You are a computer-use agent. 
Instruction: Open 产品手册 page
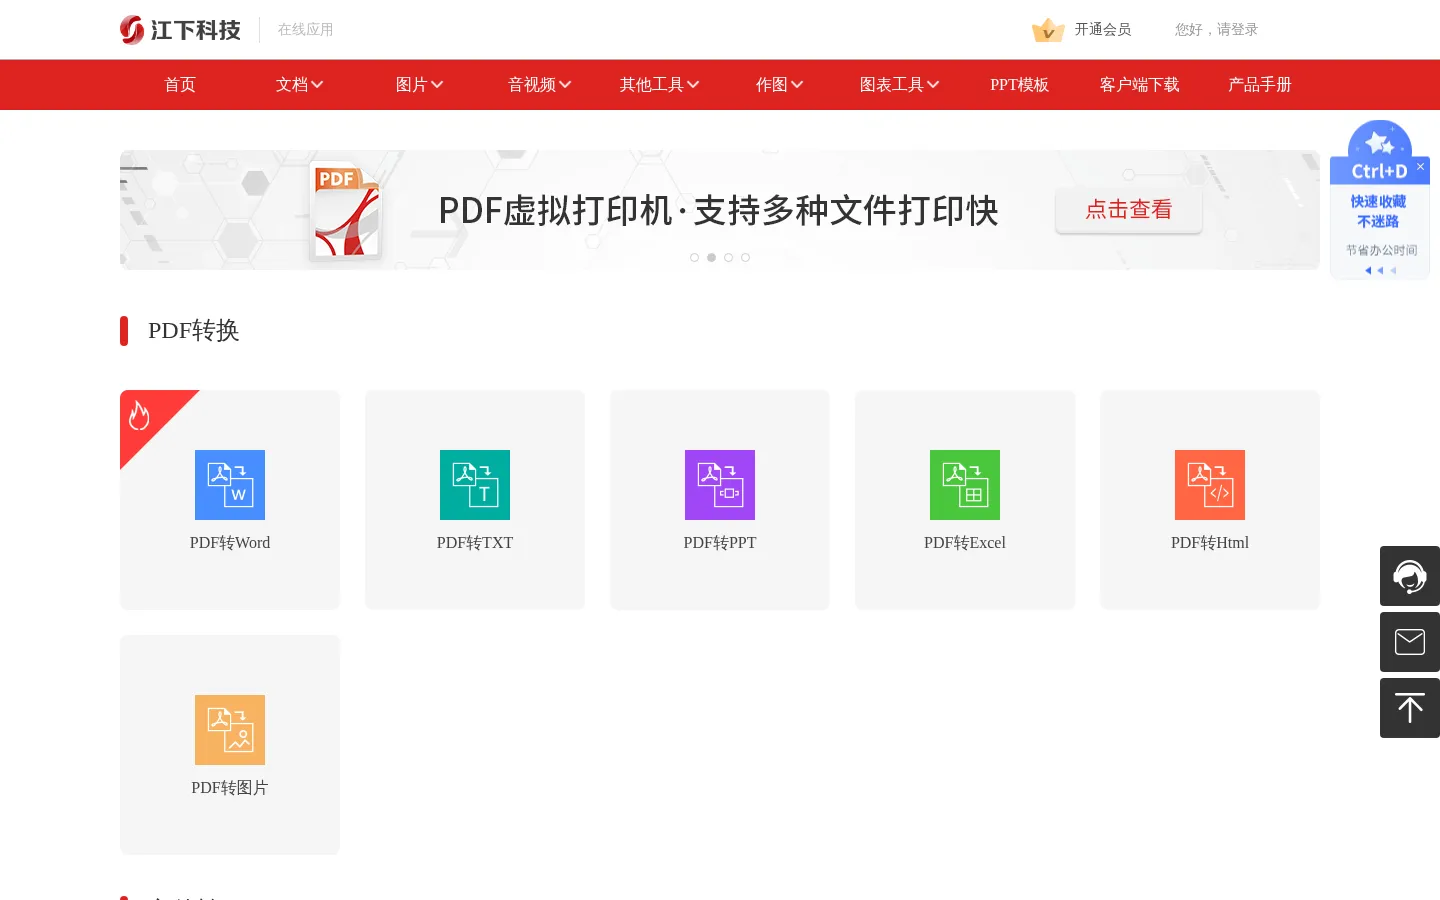point(1260,85)
